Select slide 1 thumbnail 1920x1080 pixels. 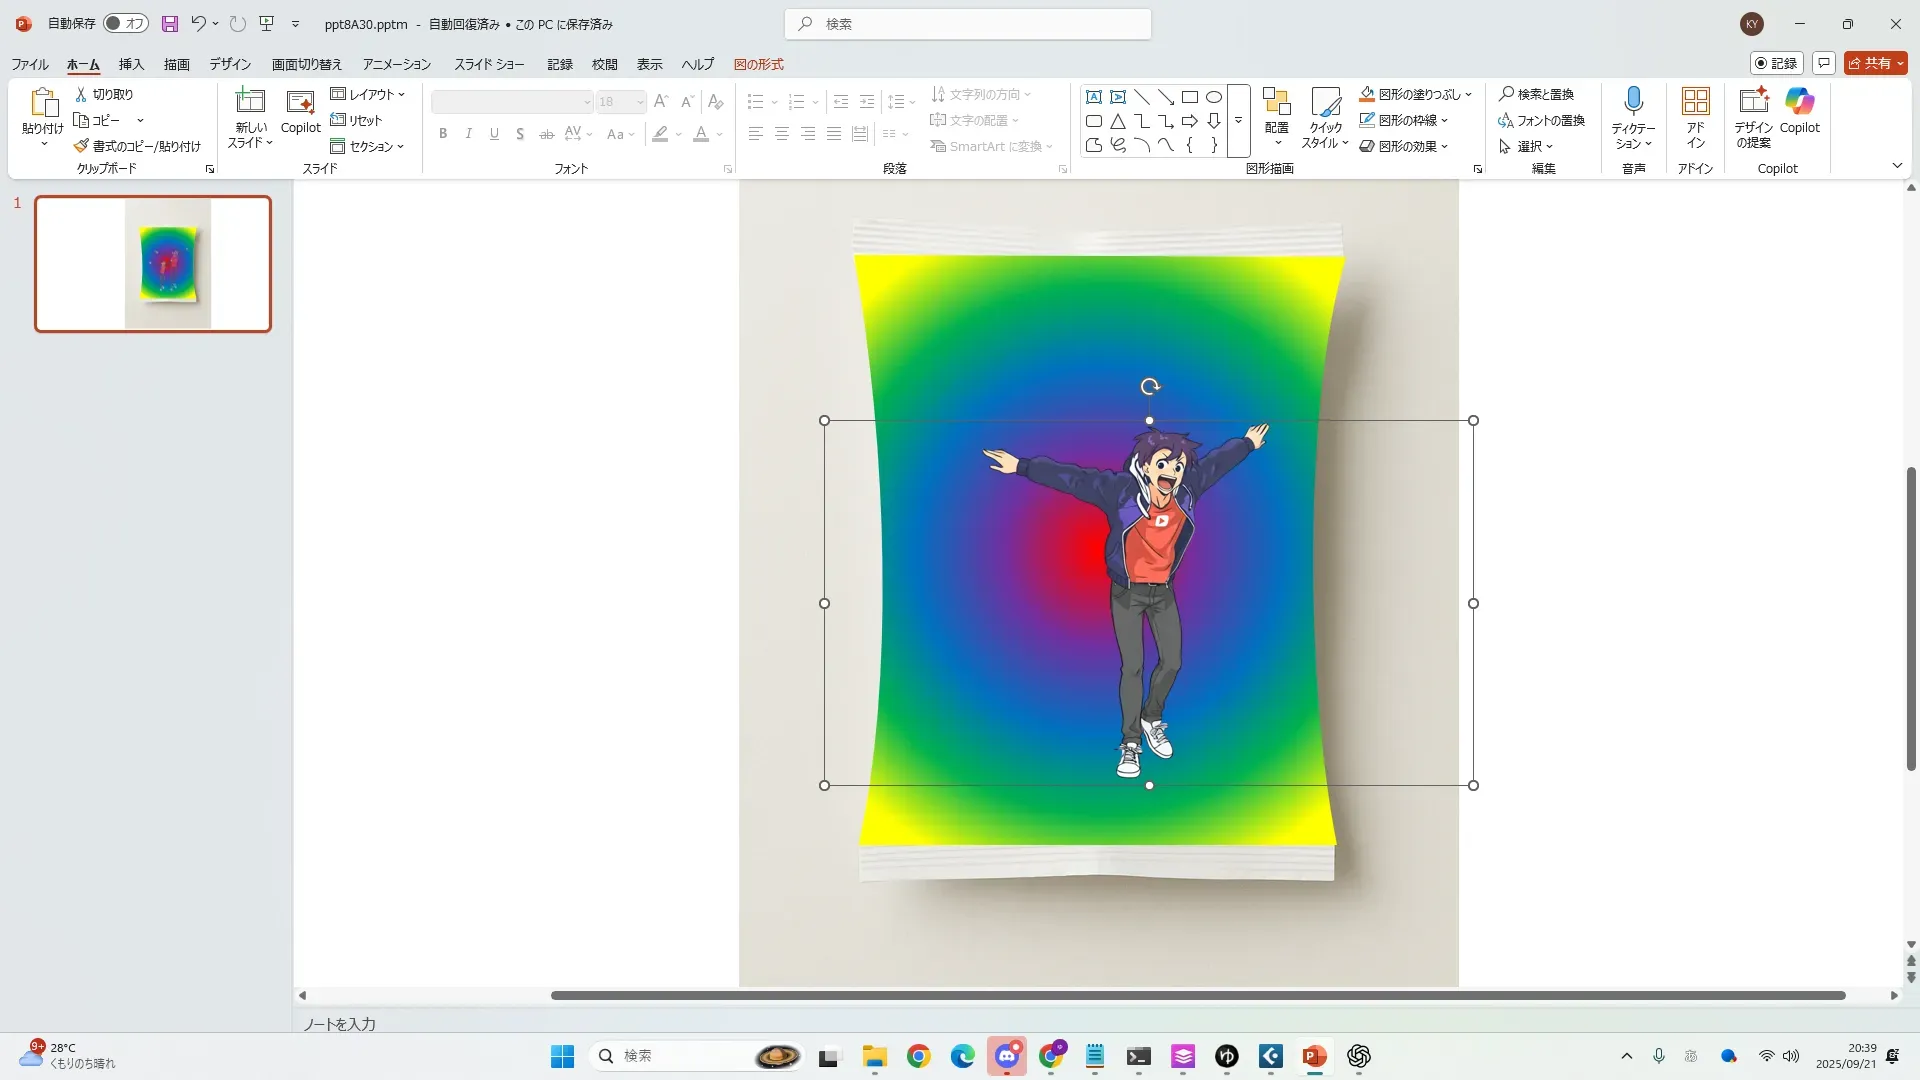pos(153,264)
